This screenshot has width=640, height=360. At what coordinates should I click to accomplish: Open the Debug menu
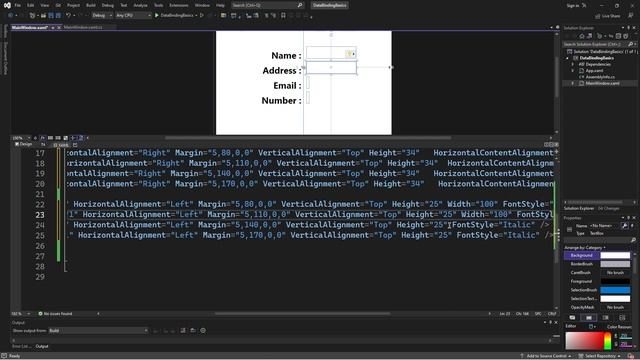pos(108,5)
